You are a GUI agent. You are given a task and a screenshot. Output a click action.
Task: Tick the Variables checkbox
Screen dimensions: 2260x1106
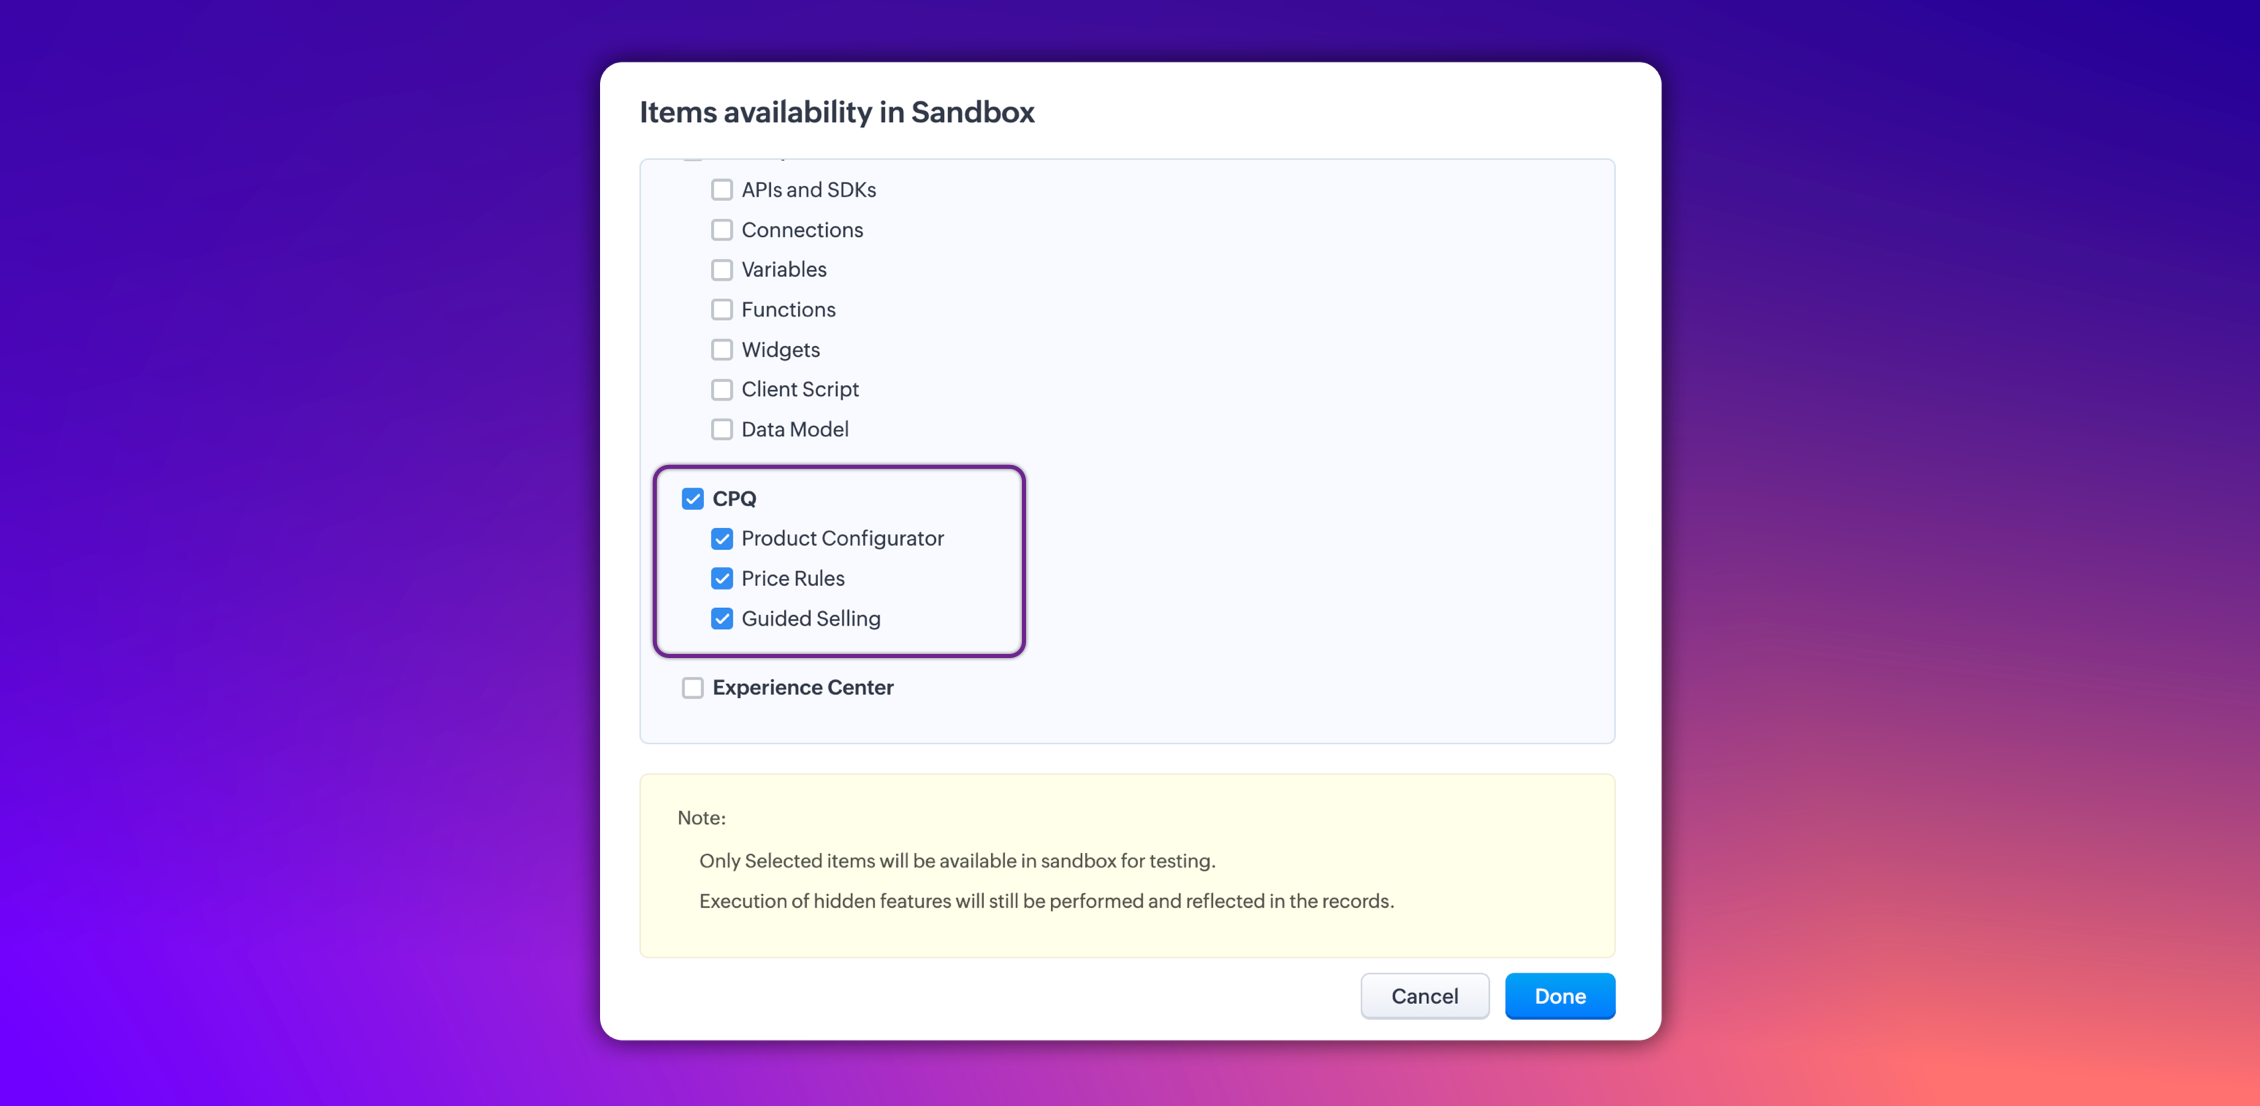pos(721,270)
